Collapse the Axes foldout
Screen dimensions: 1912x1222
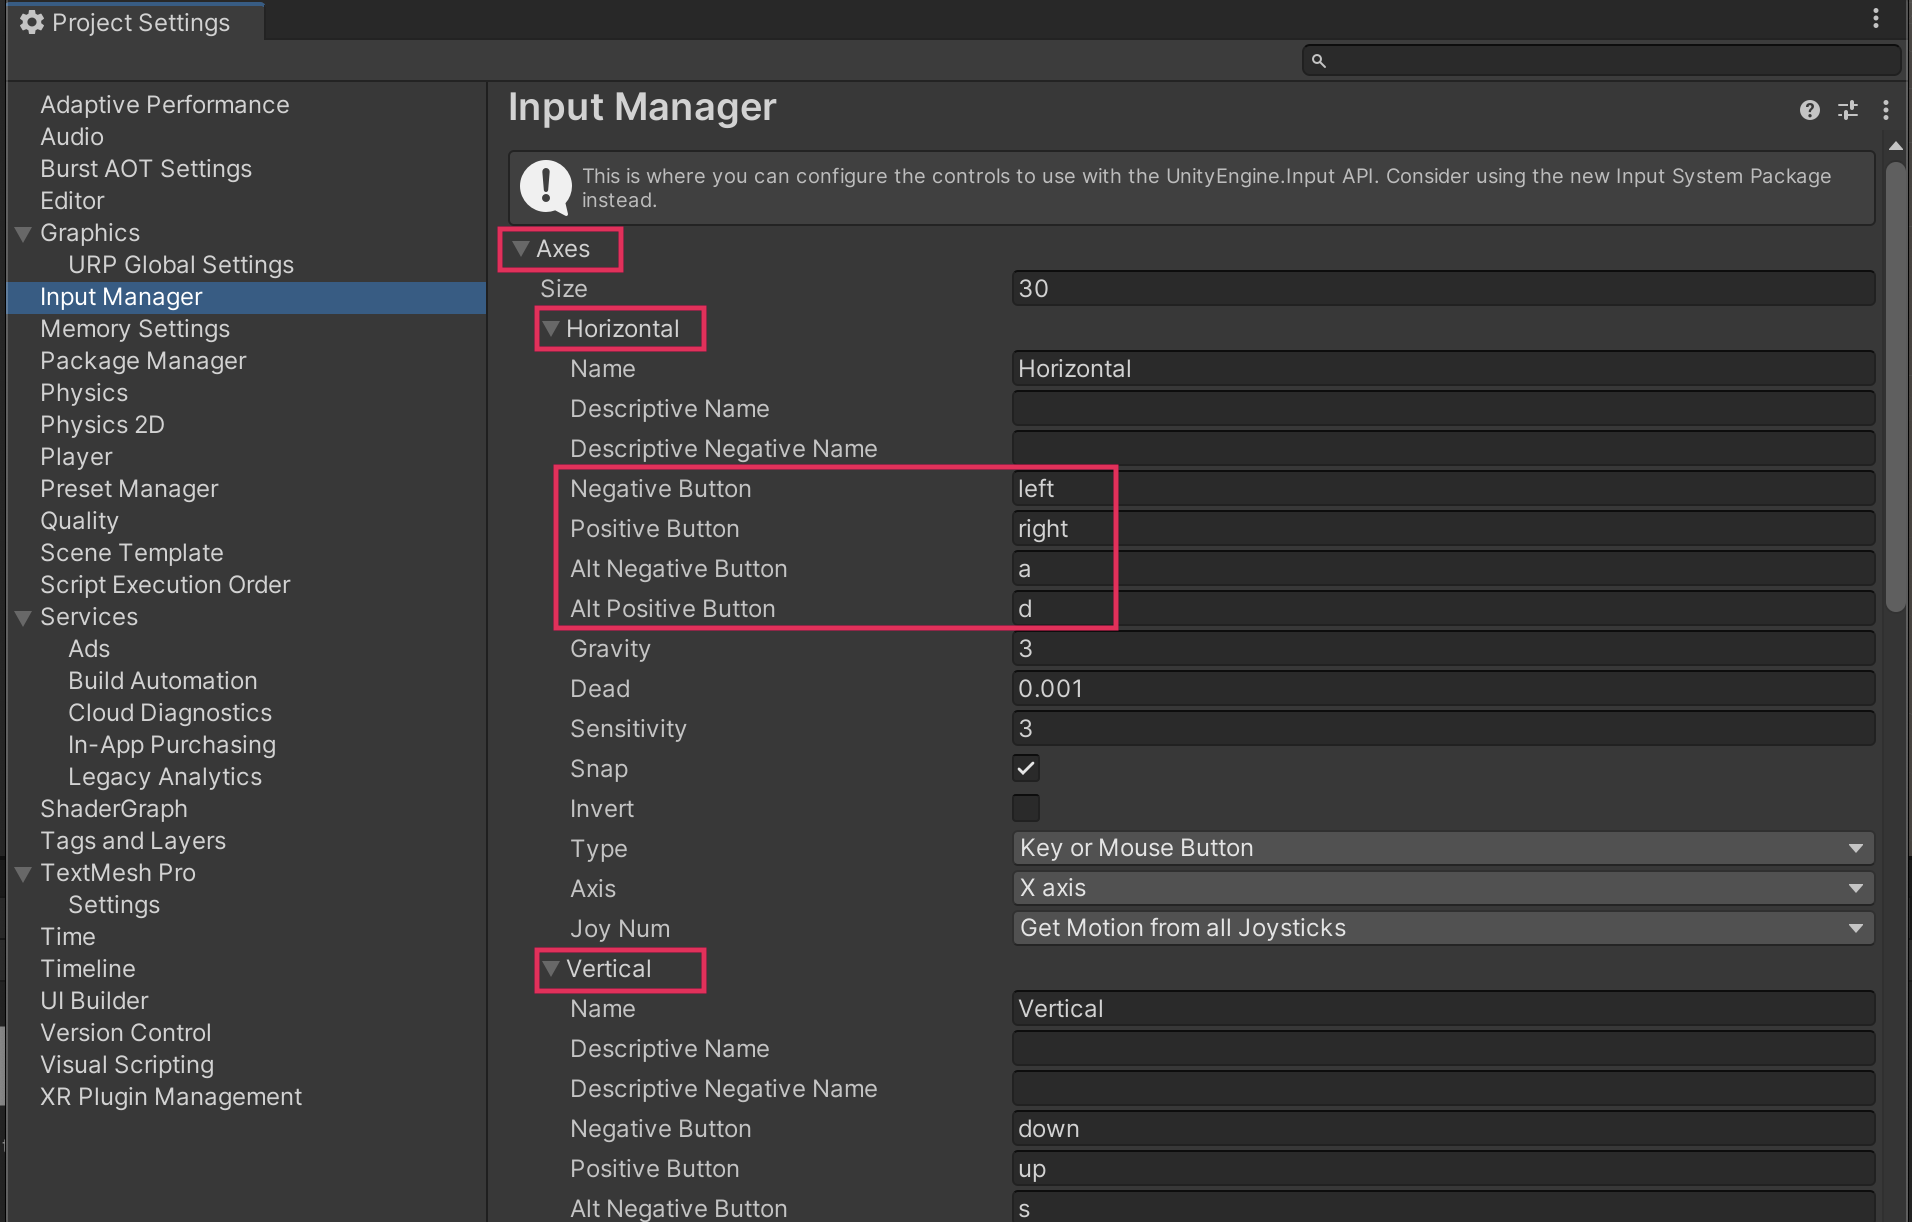[521, 249]
